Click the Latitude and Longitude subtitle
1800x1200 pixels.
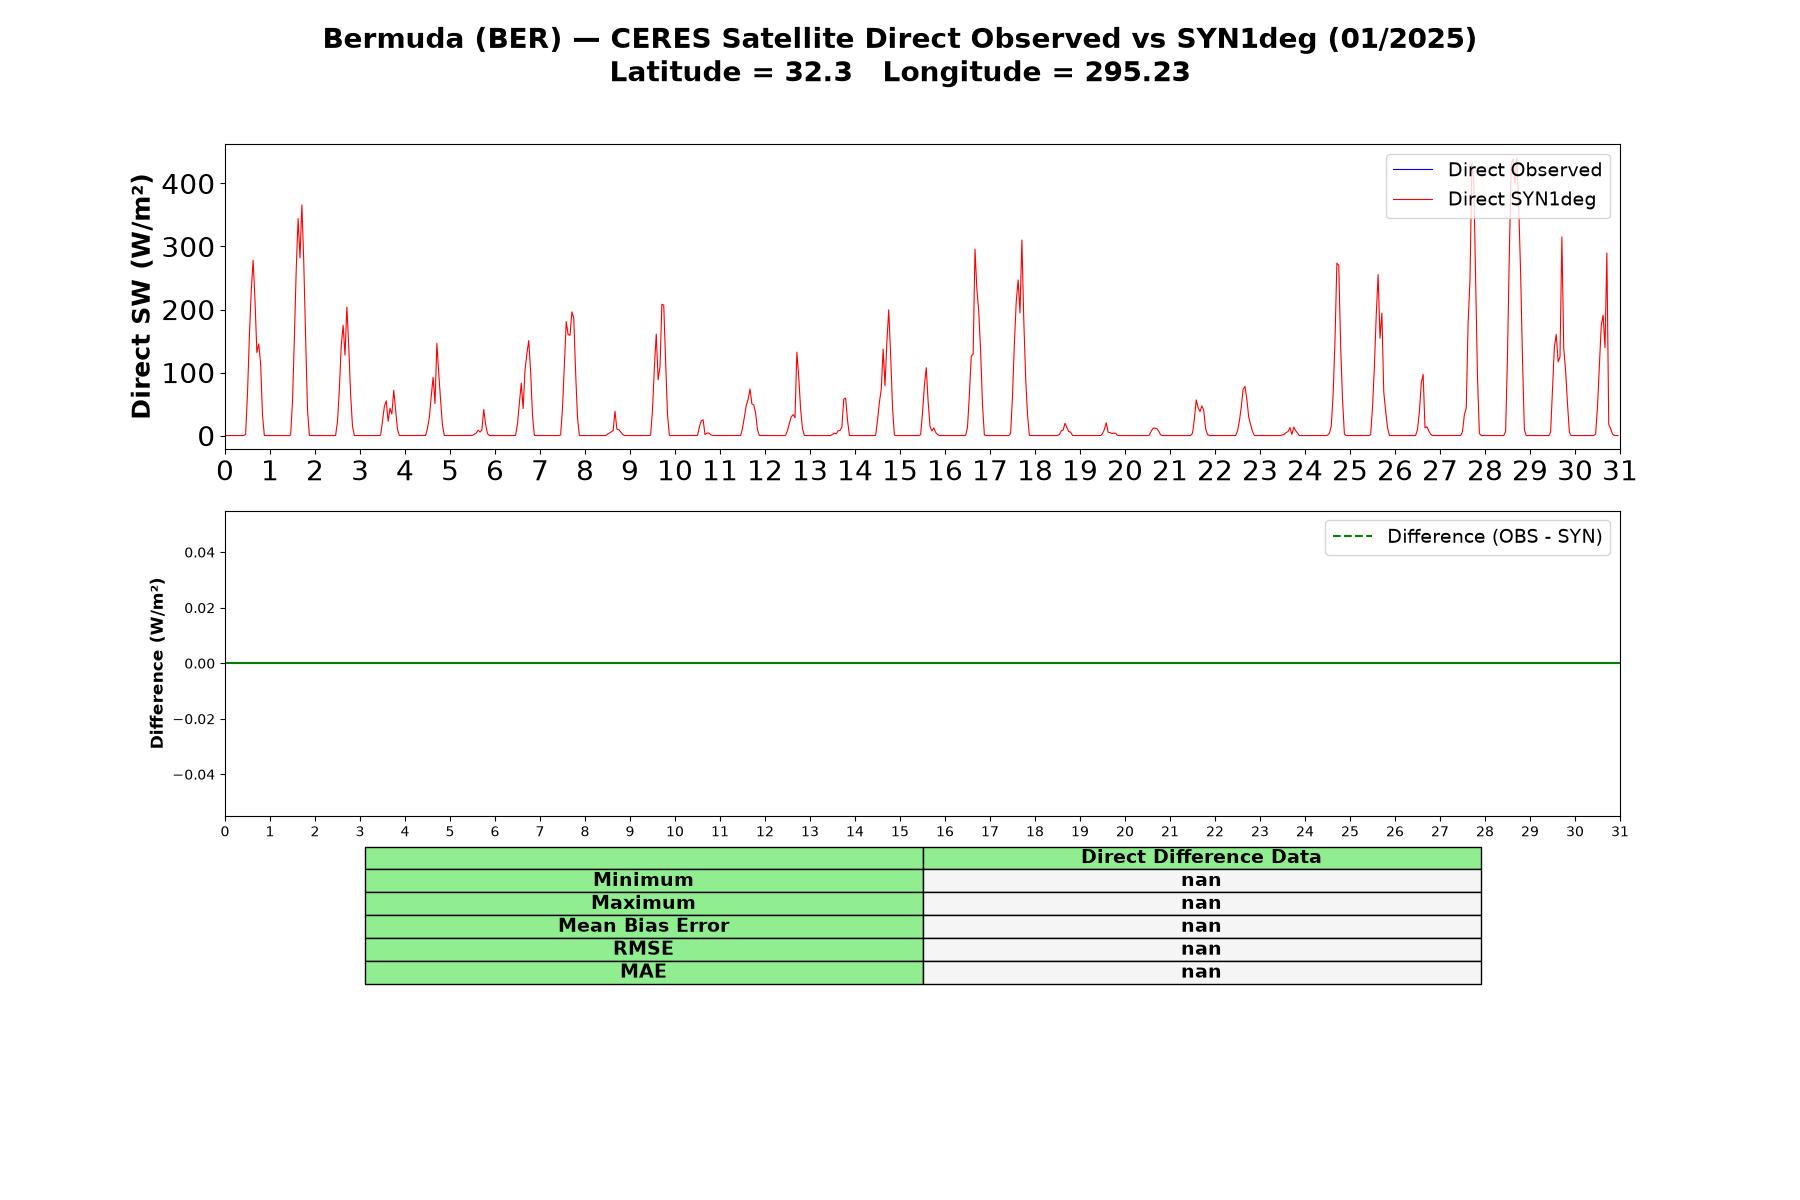(899, 72)
